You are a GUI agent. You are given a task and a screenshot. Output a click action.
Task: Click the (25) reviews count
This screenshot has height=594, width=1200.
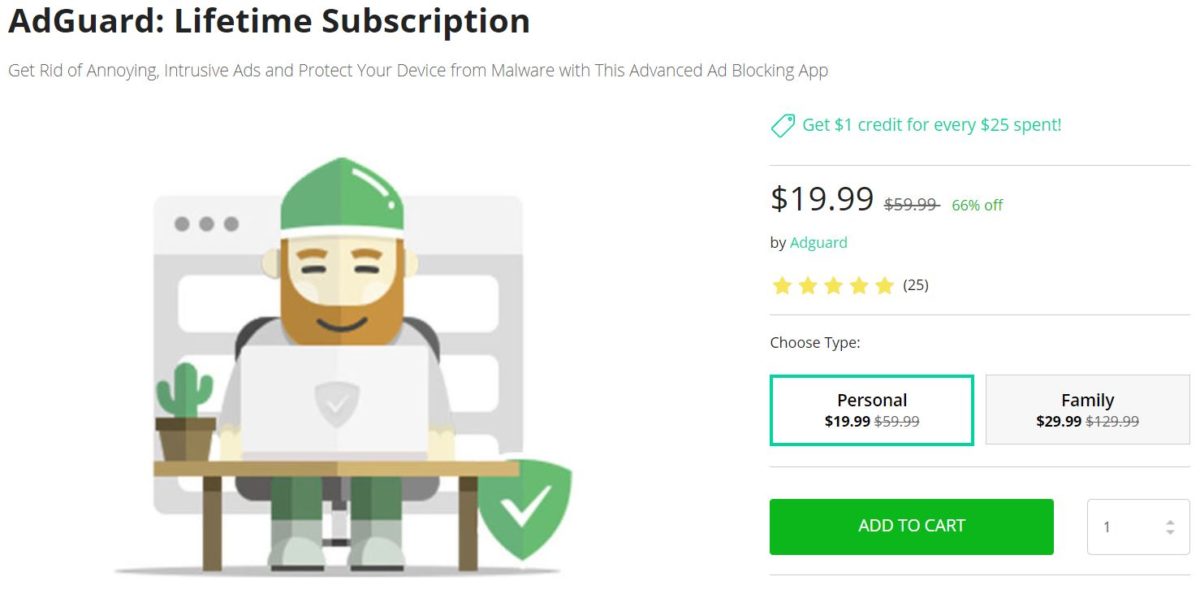[917, 285]
